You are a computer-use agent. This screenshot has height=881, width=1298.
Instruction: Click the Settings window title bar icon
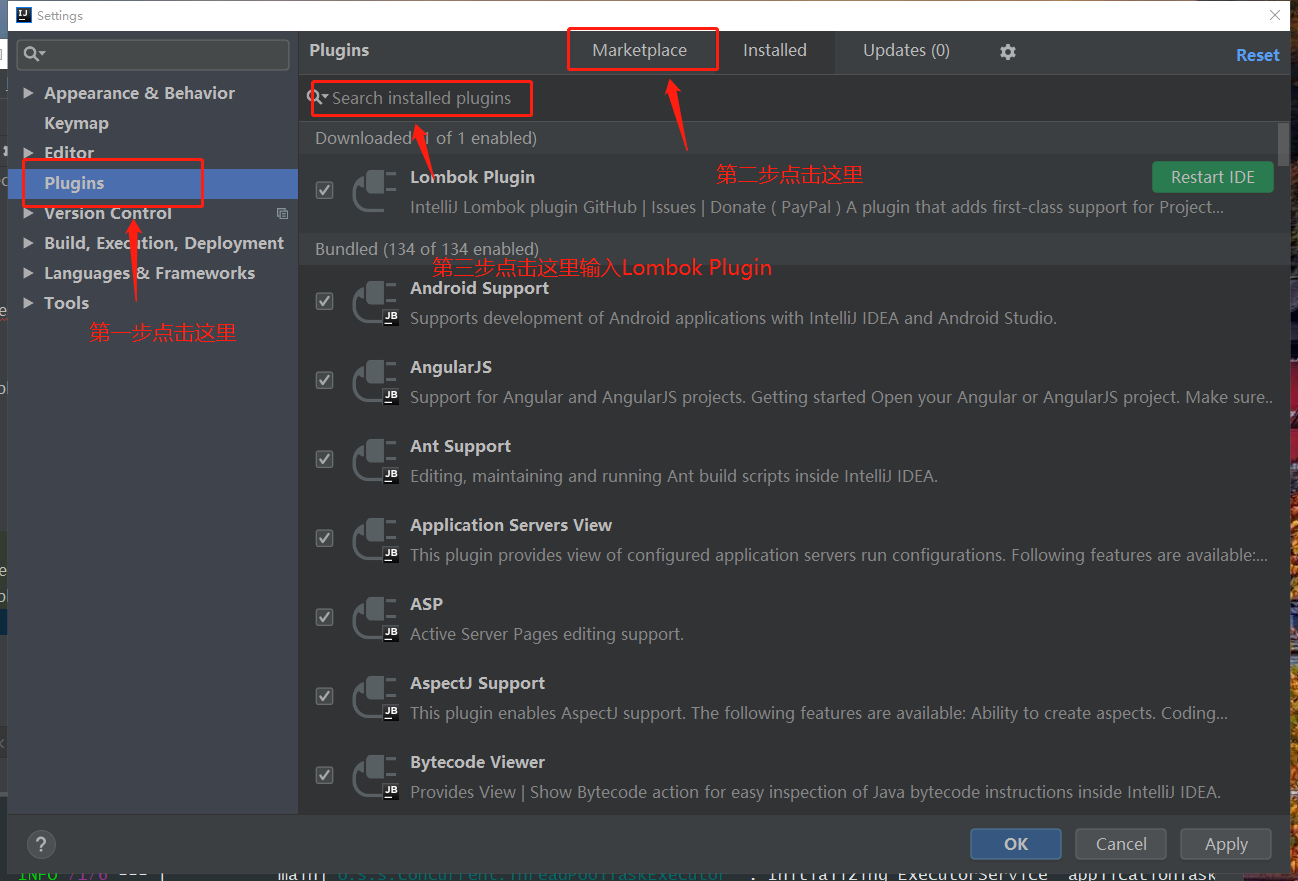(x=23, y=15)
